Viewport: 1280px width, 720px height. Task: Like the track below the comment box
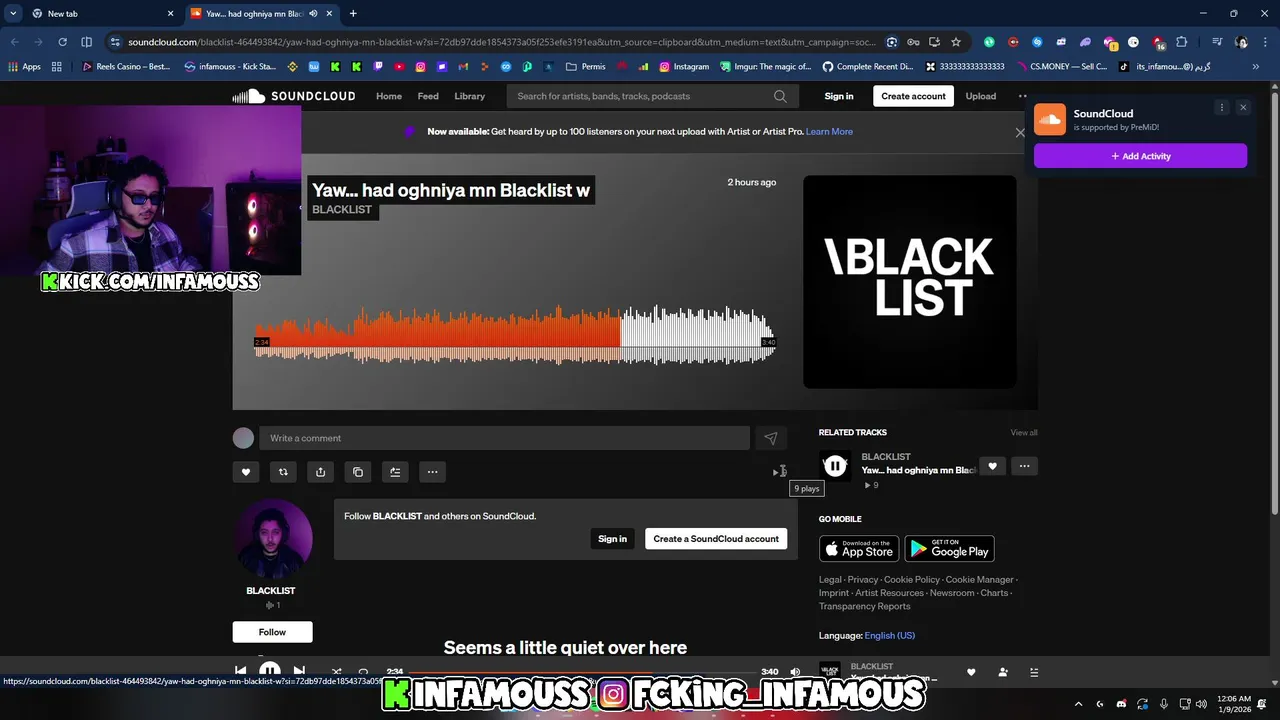click(x=246, y=472)
